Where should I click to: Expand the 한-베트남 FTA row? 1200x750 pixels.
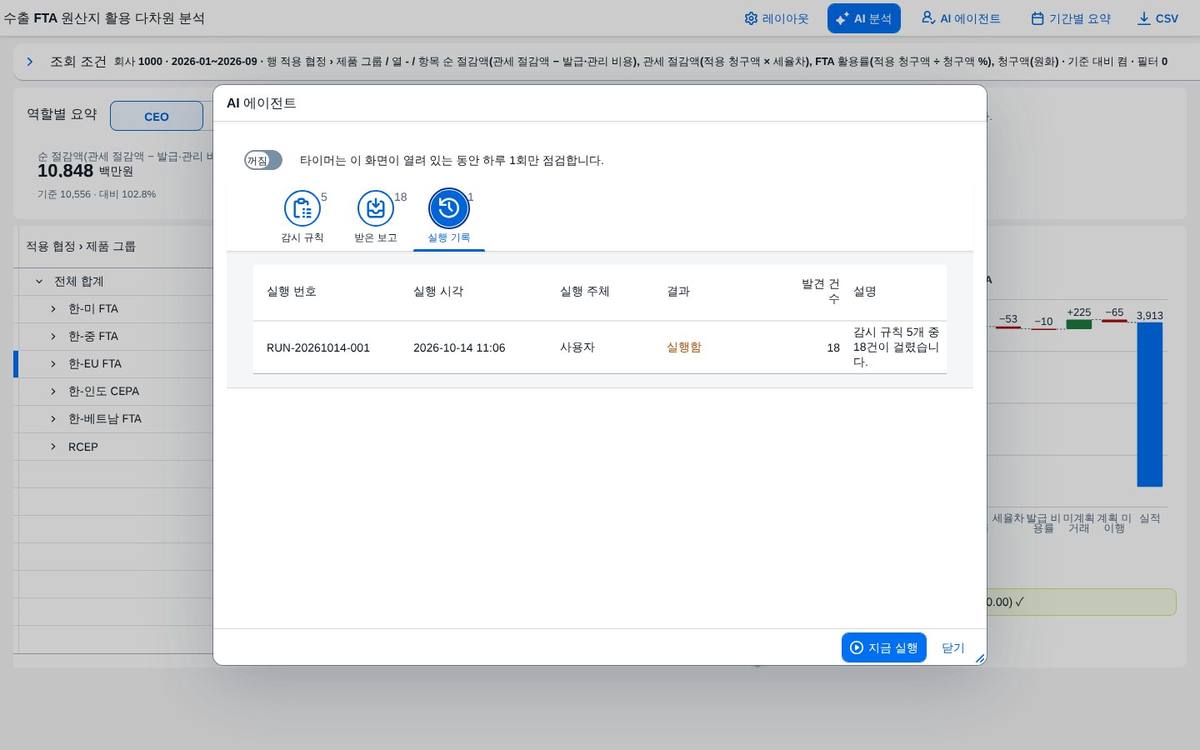(53, 419)
